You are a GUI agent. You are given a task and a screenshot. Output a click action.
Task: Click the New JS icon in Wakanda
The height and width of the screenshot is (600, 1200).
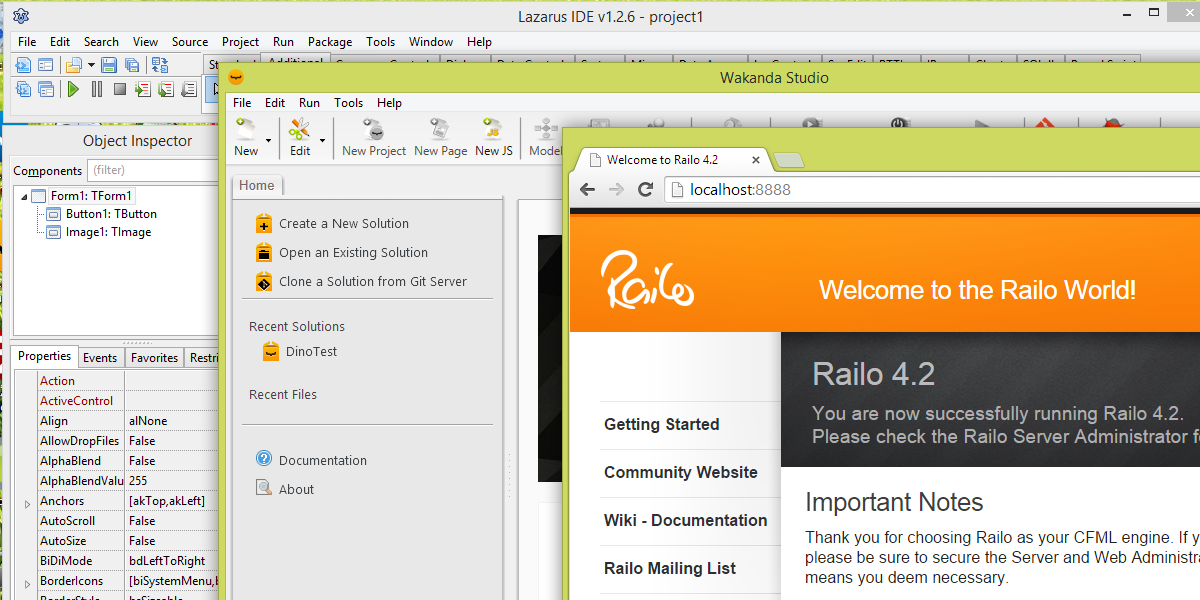(493, 137)
